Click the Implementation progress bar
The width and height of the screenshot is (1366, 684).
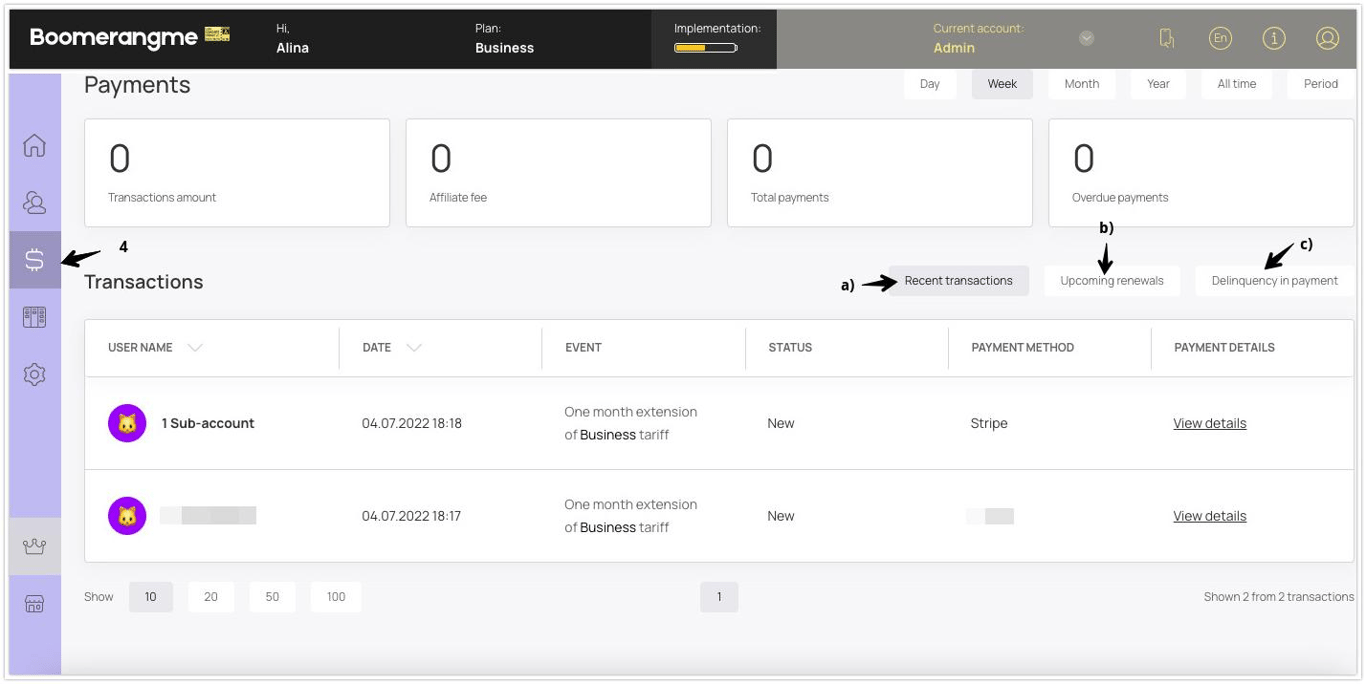point(706,48)
